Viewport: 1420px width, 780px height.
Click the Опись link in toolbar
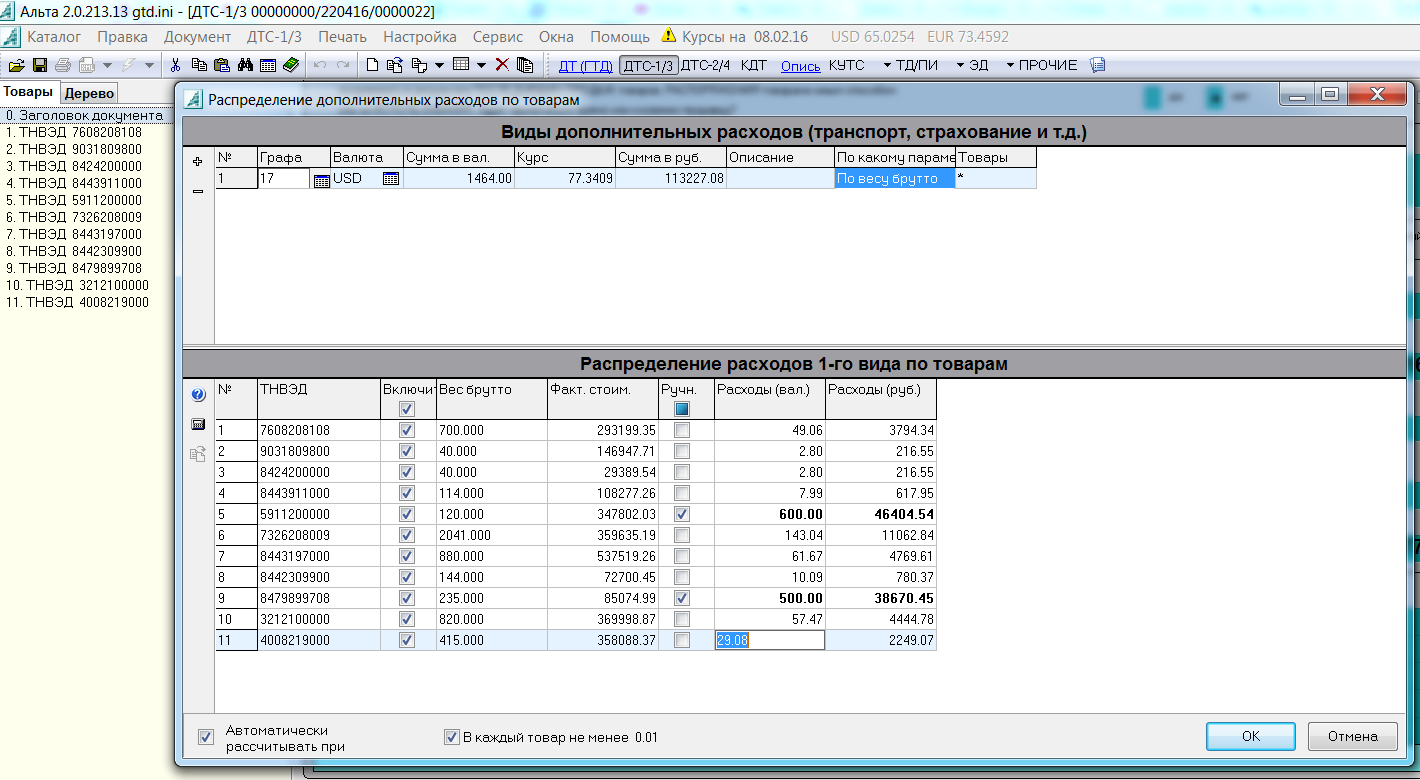[x=800, y=66]
